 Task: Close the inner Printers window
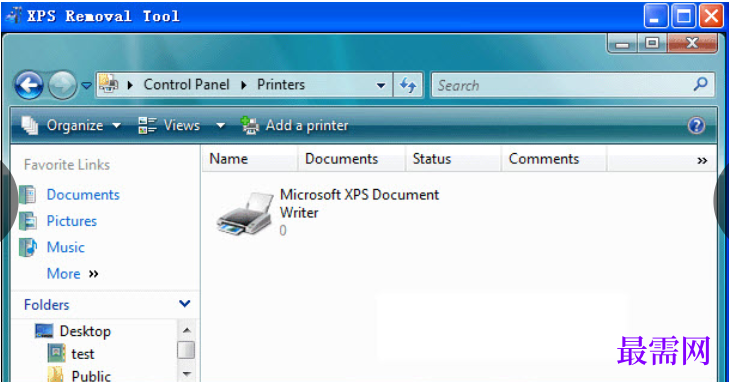(692, 43)
